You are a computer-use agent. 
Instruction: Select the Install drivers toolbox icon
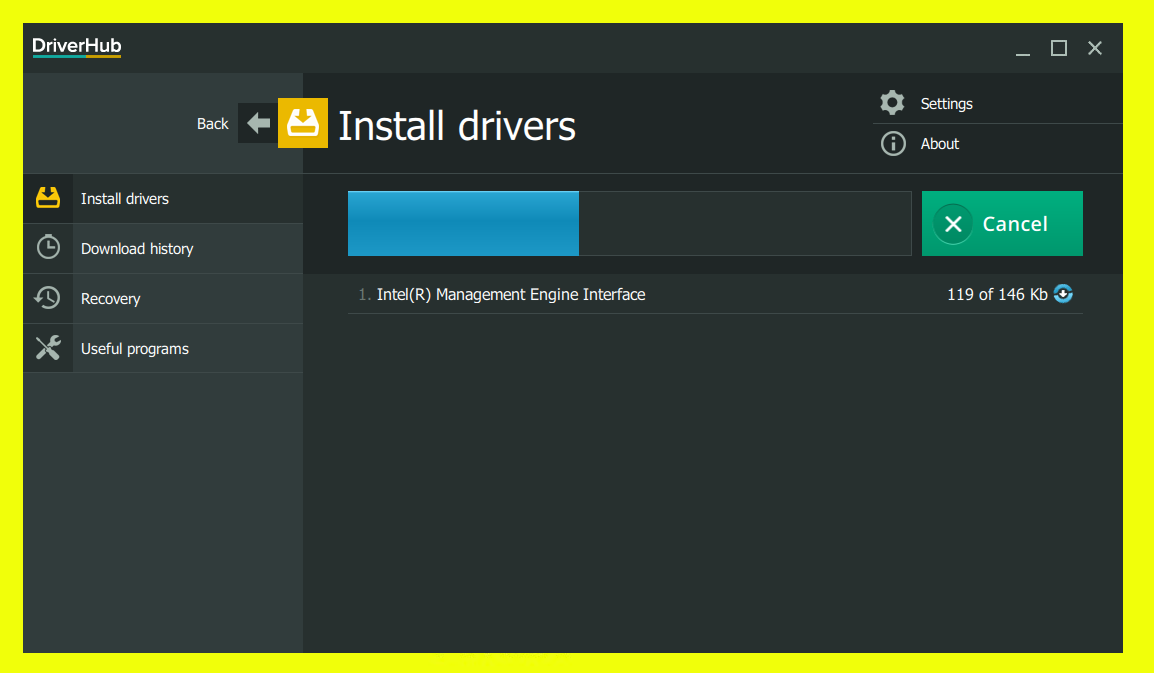[x=48, y=198]
